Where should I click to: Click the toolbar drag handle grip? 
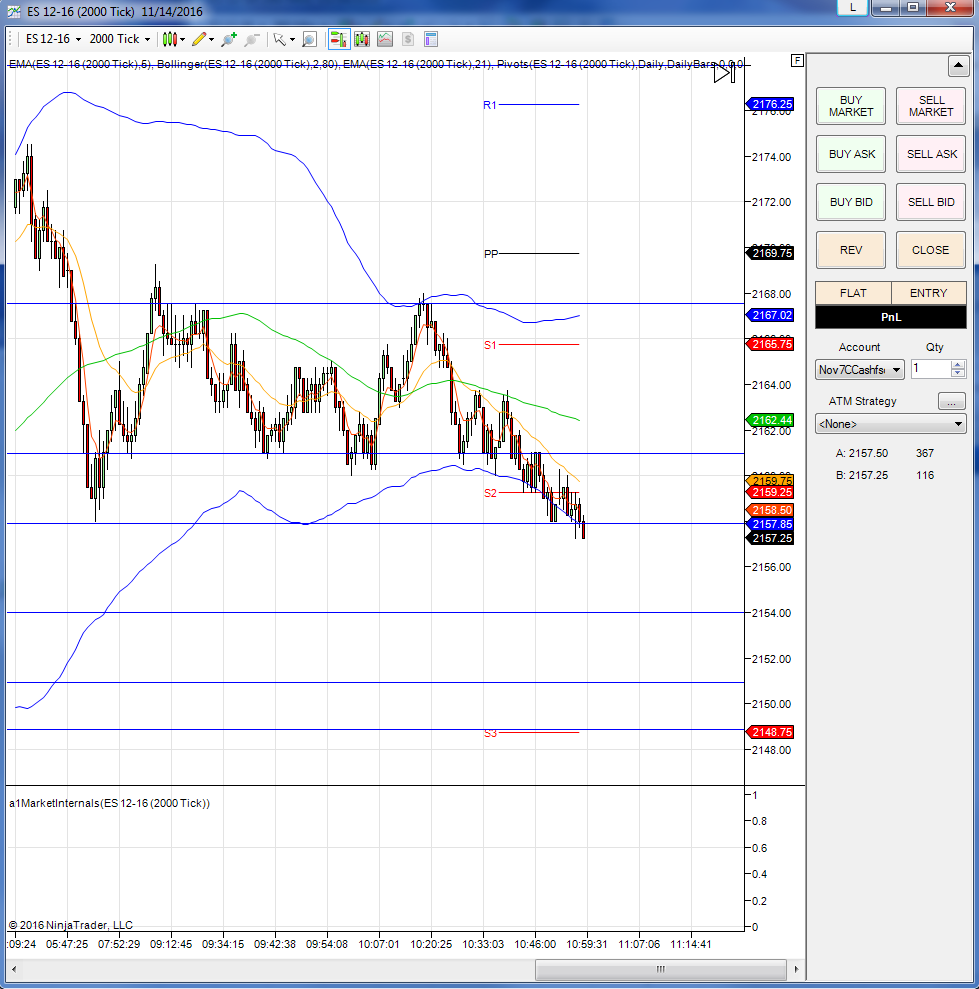10,39
